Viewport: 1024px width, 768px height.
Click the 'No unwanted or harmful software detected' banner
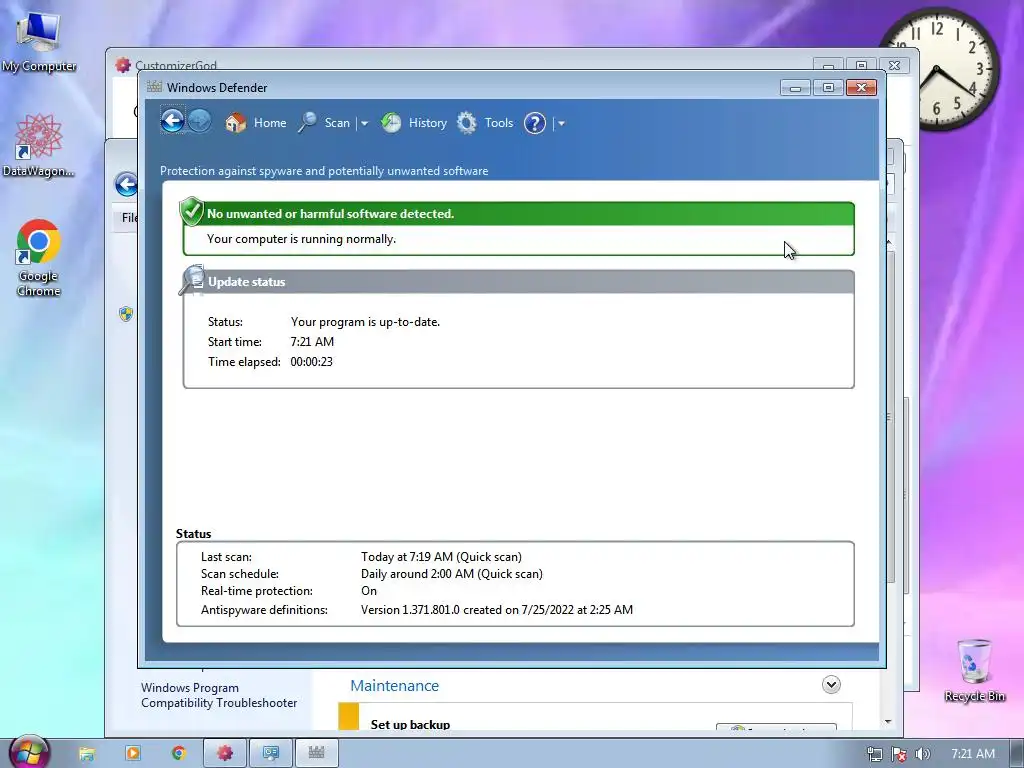pyautogui.click(x=519, y=214)
